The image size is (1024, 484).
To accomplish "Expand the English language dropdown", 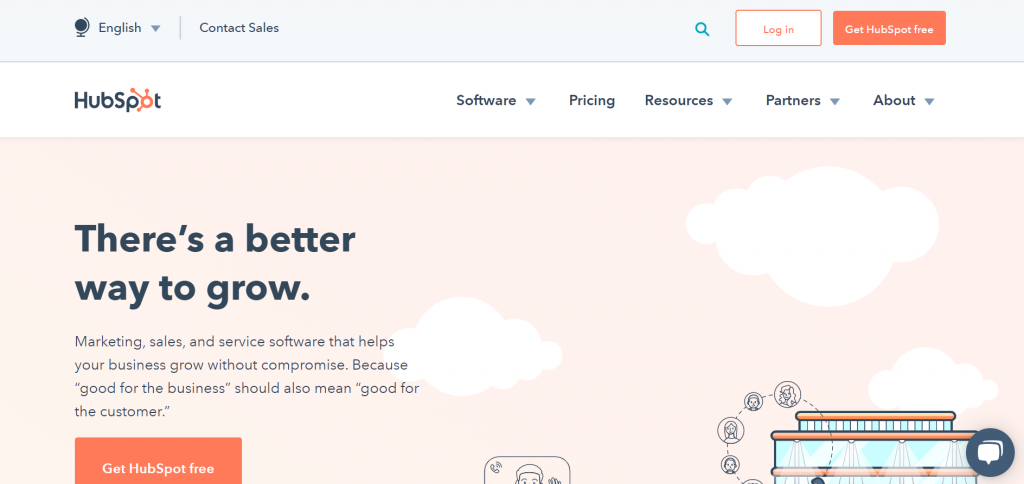I will coord(155,28).
